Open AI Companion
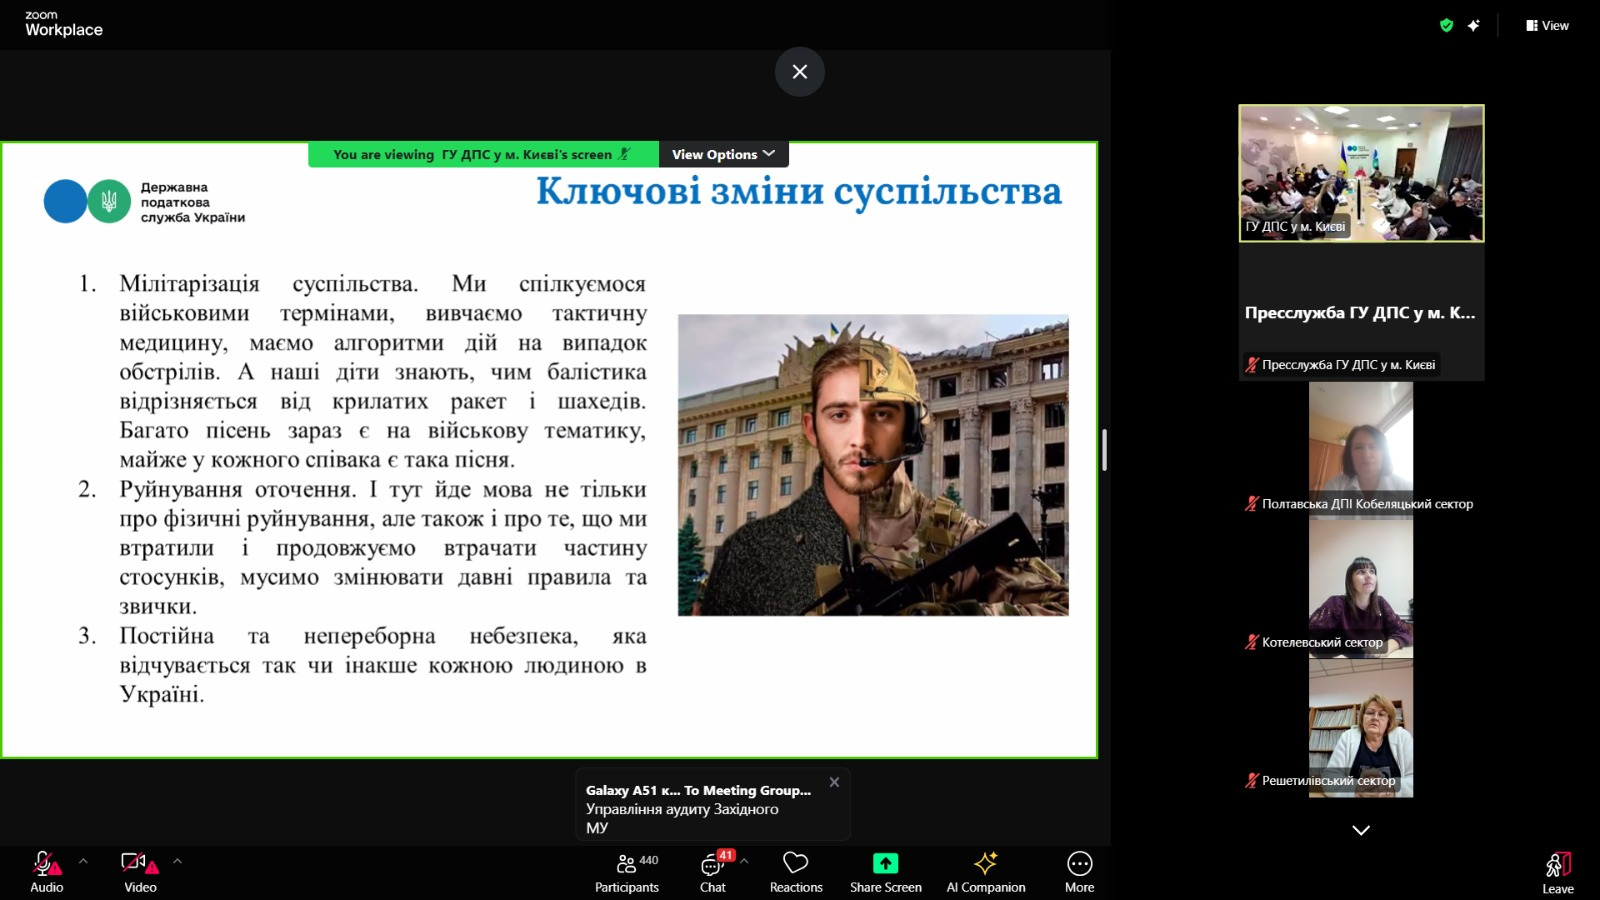Screen dimensions: 1600x900 coord(986,871)
